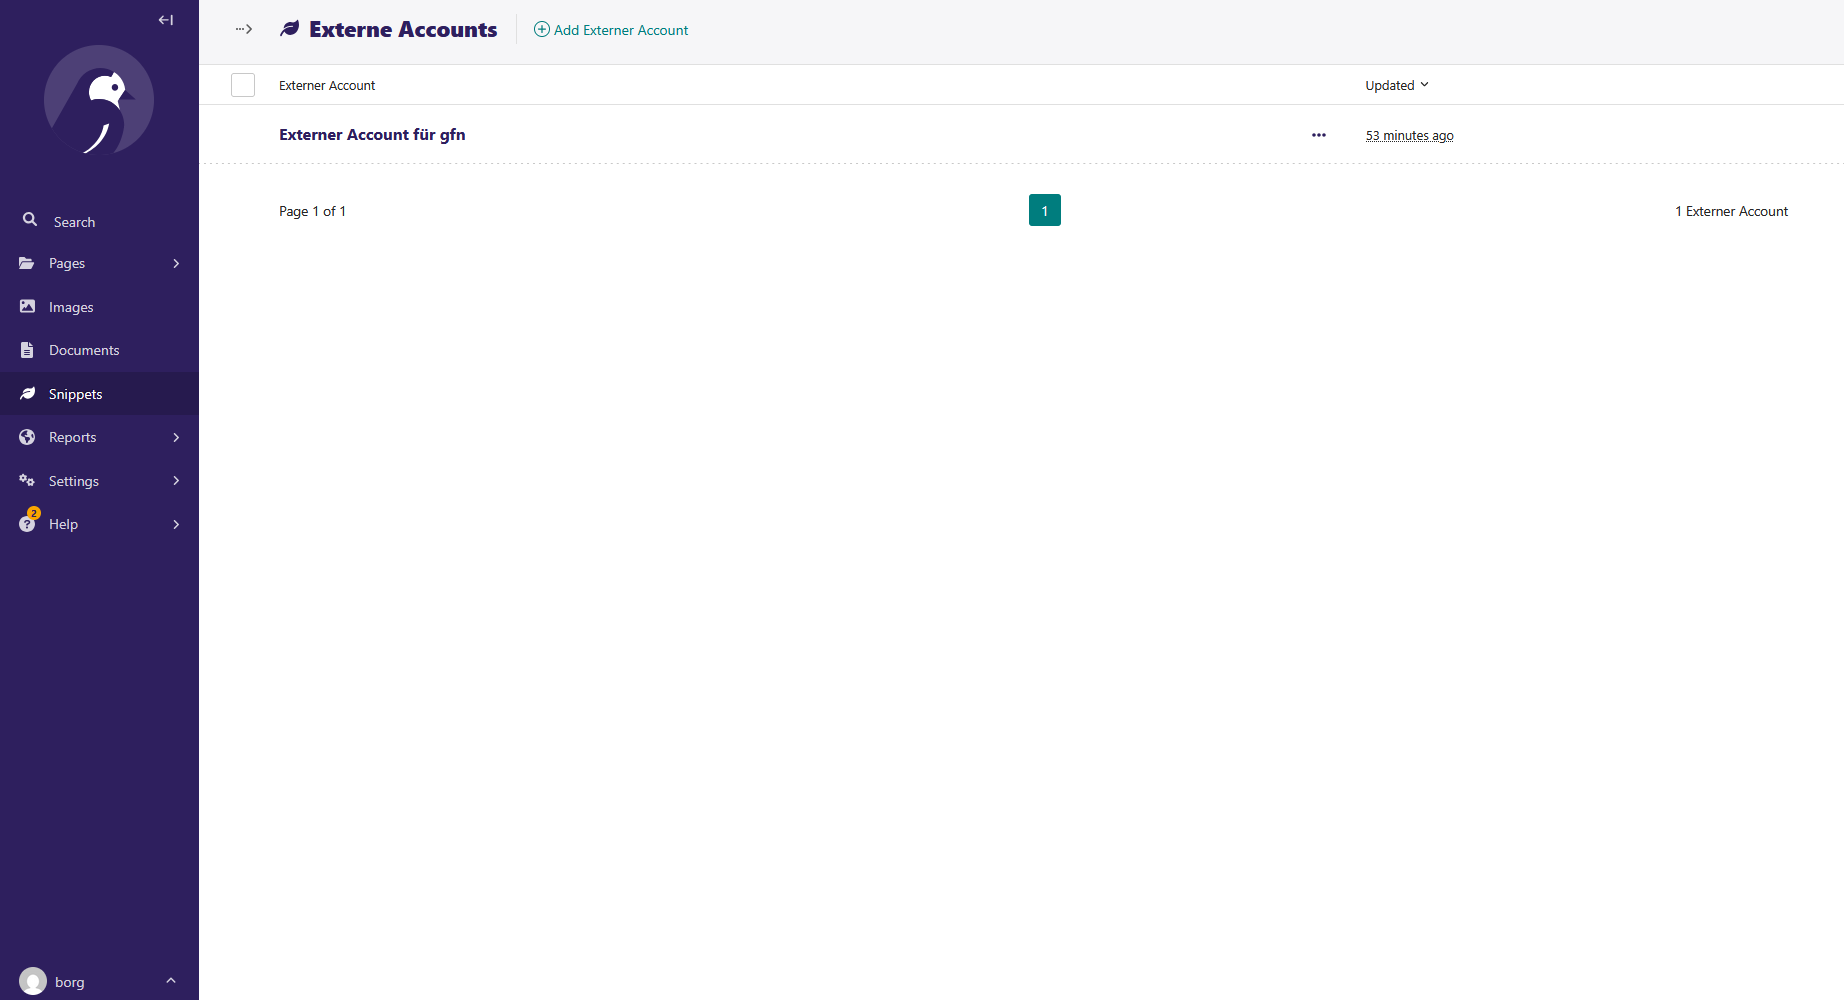Toggle the select-all checkbox in the table header

click(242, 85)
